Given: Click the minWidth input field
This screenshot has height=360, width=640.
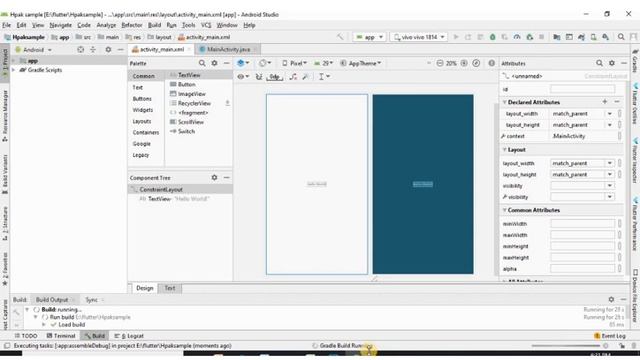Looking at the screenshot, I should 582,224.
